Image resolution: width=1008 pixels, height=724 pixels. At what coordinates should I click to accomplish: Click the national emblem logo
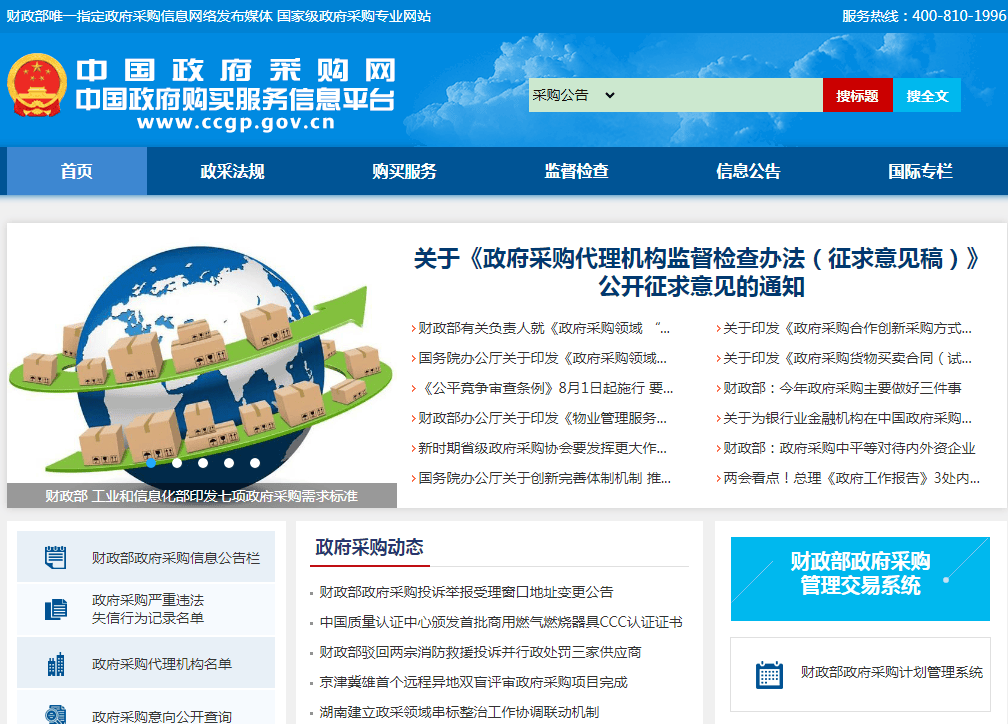37,86
